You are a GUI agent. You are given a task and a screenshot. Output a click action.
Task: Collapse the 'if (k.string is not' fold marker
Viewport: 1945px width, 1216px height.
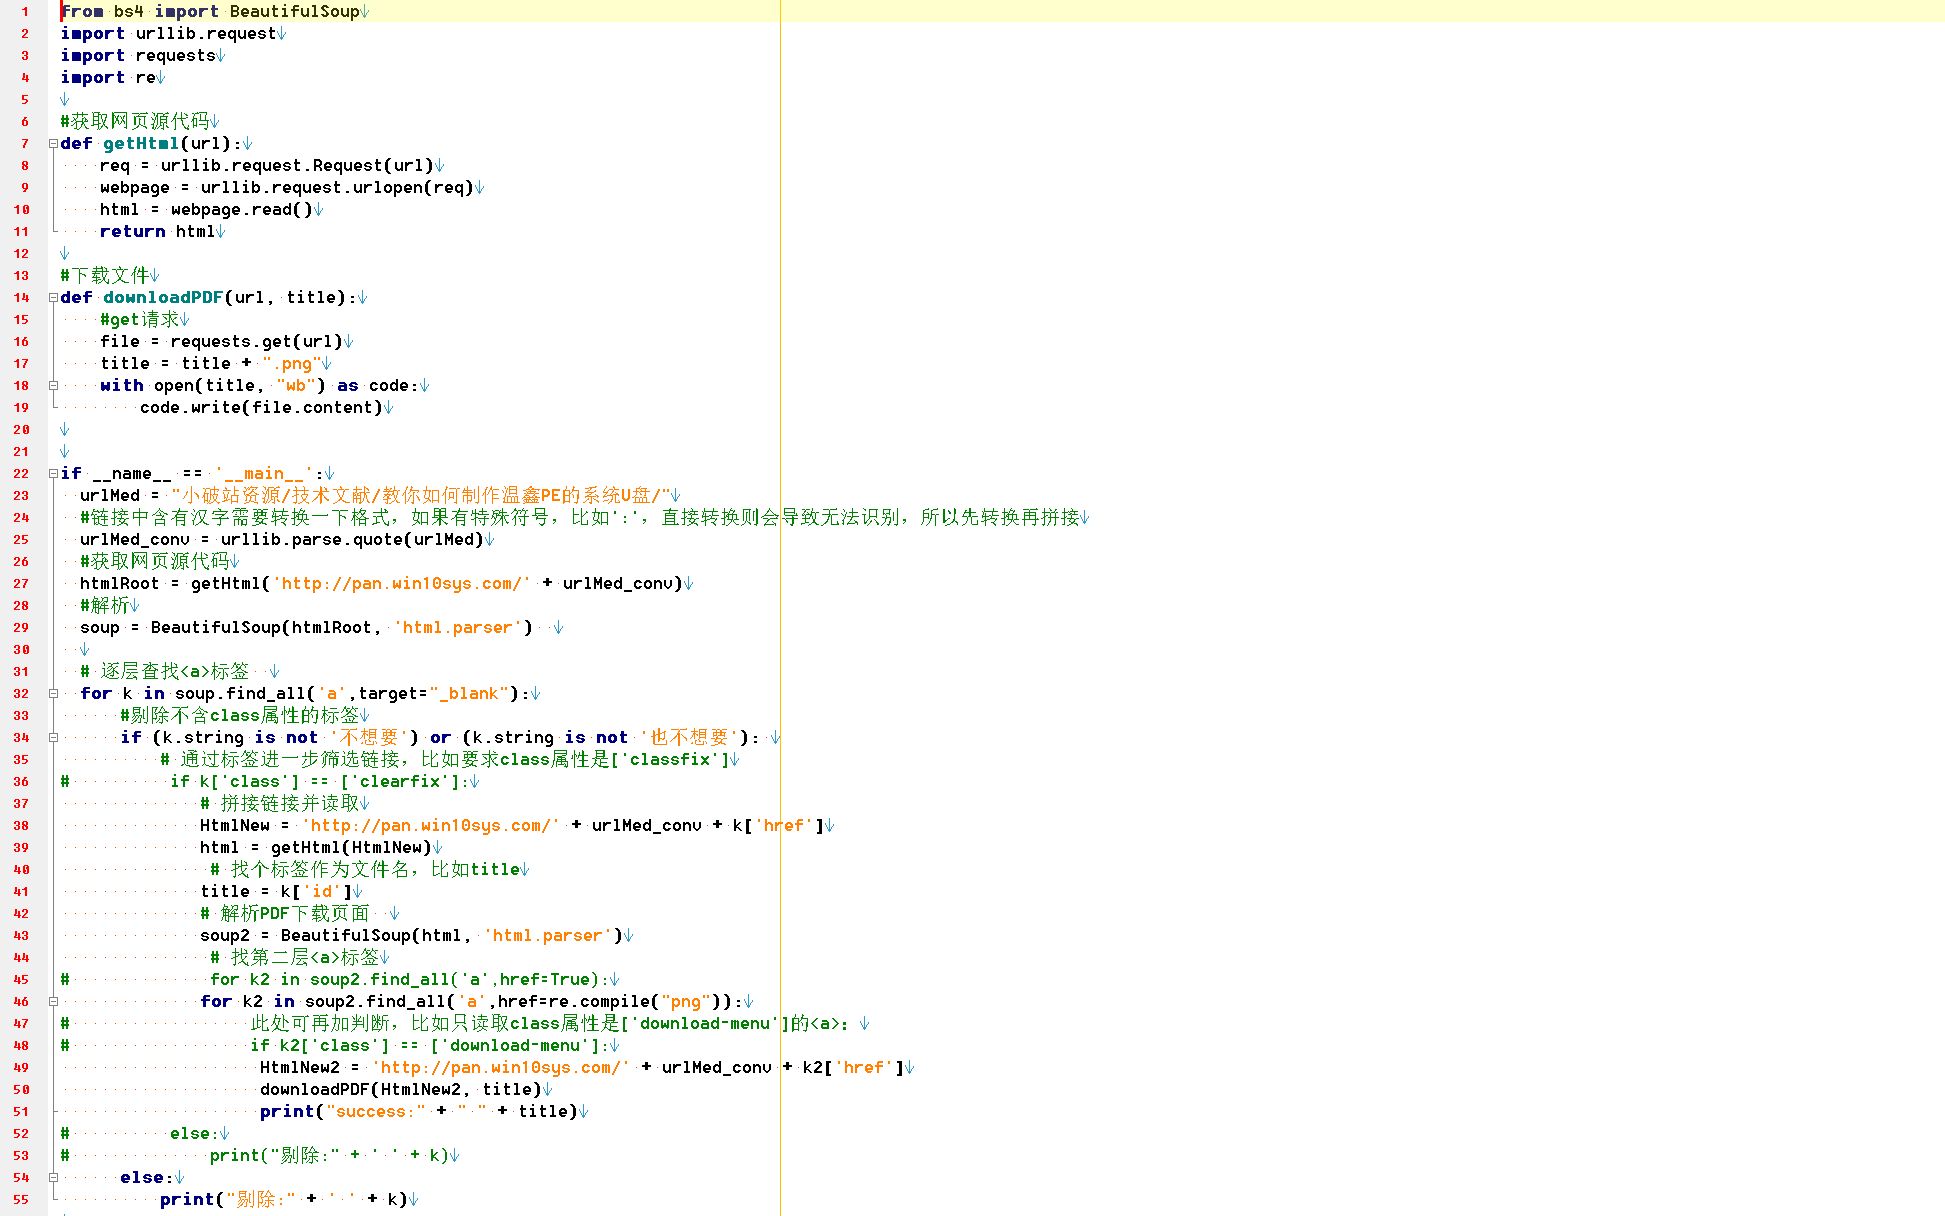tap(53, 737)
